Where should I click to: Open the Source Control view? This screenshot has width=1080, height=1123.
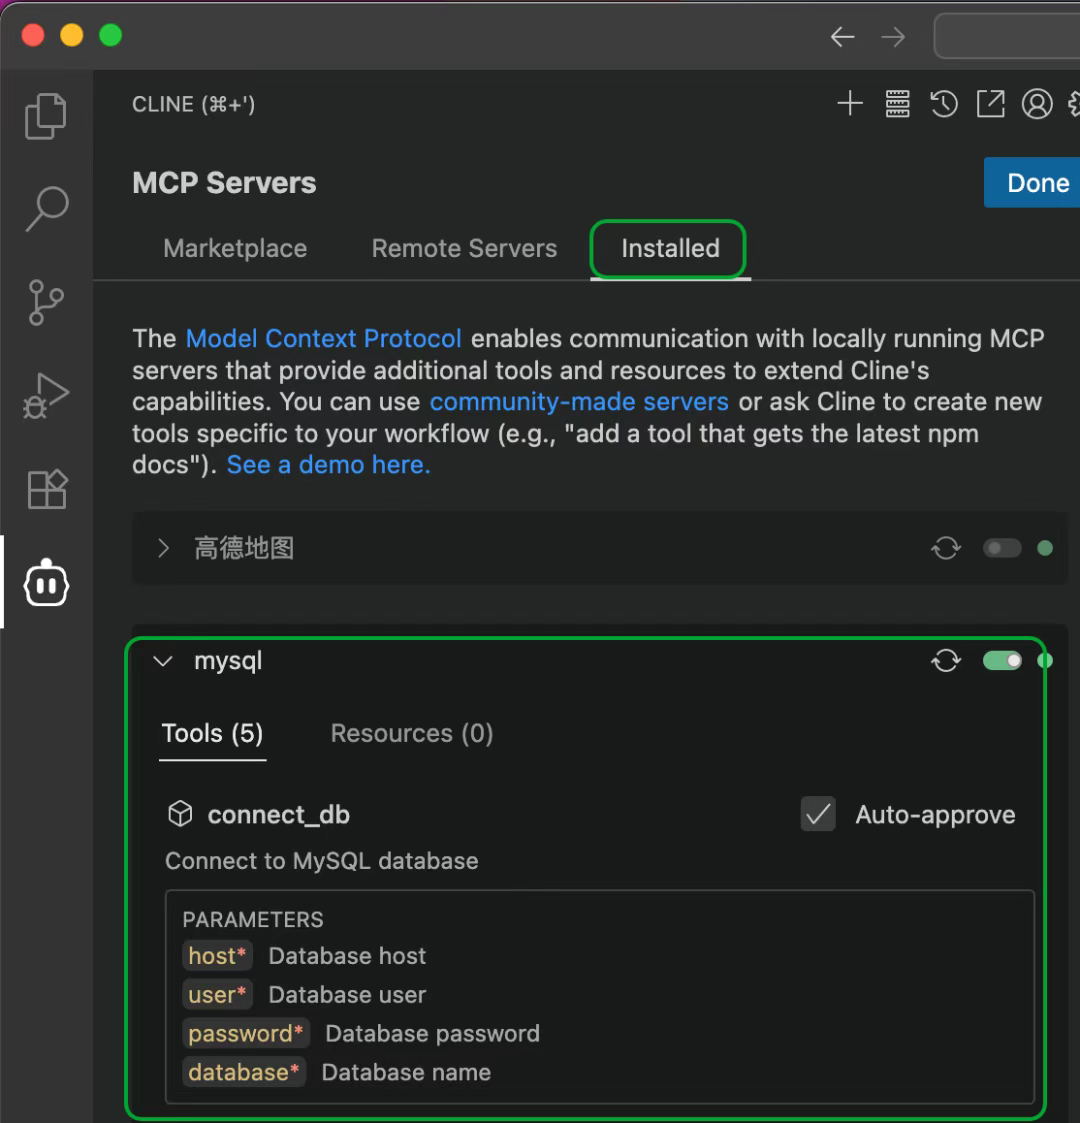[x=46, y=302]
